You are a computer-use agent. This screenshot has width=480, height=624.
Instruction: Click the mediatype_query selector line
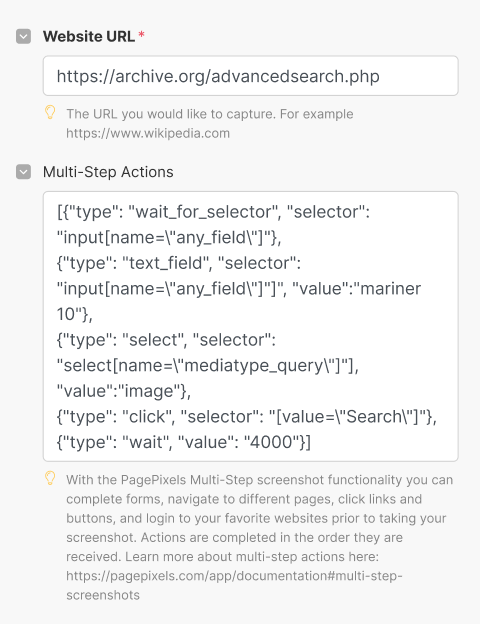click(x=207, y=365)
